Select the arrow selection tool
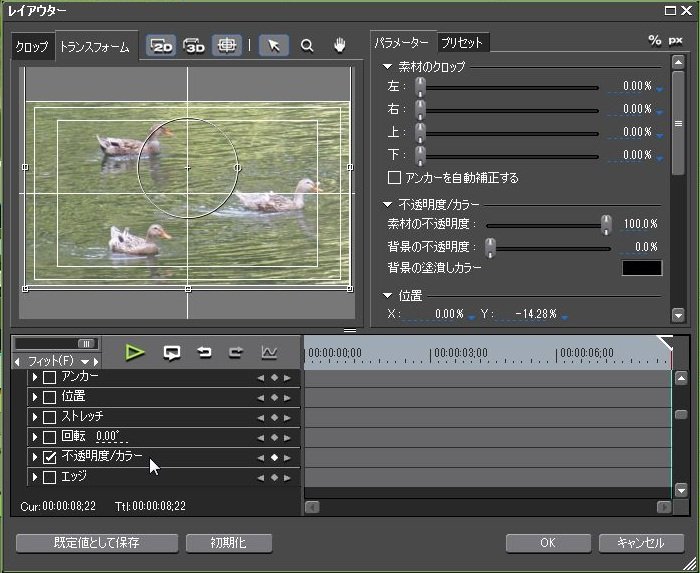Image resolution: width=700 pixels, height=573 pixels. (274, 46)
